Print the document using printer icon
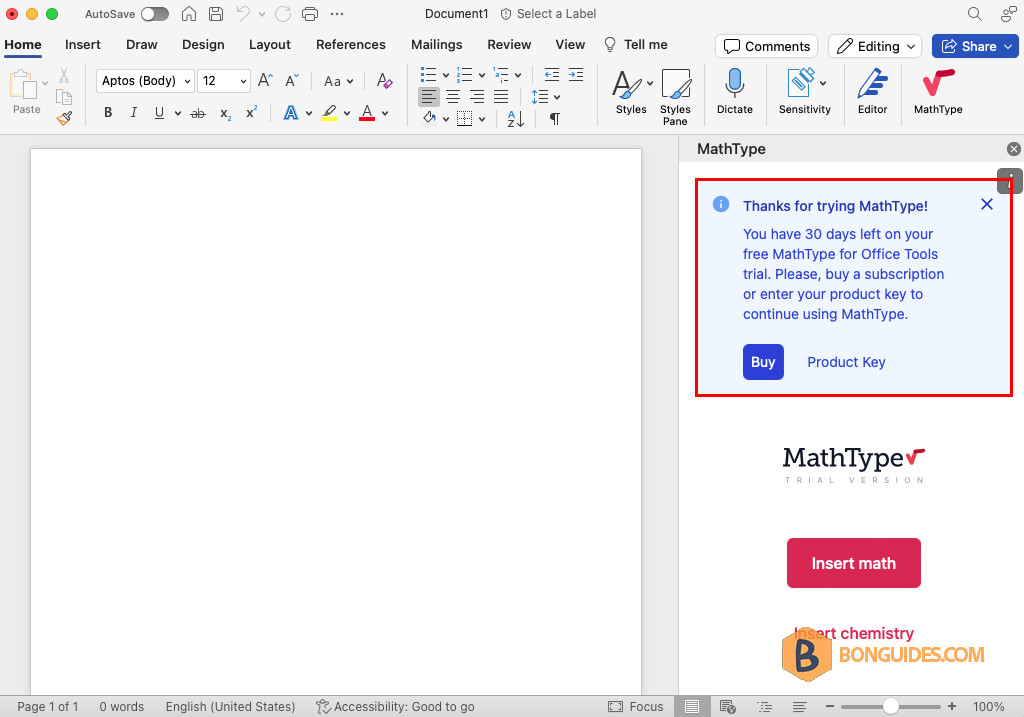This screenshot has width=1024, height=717. tap(310, 14)
